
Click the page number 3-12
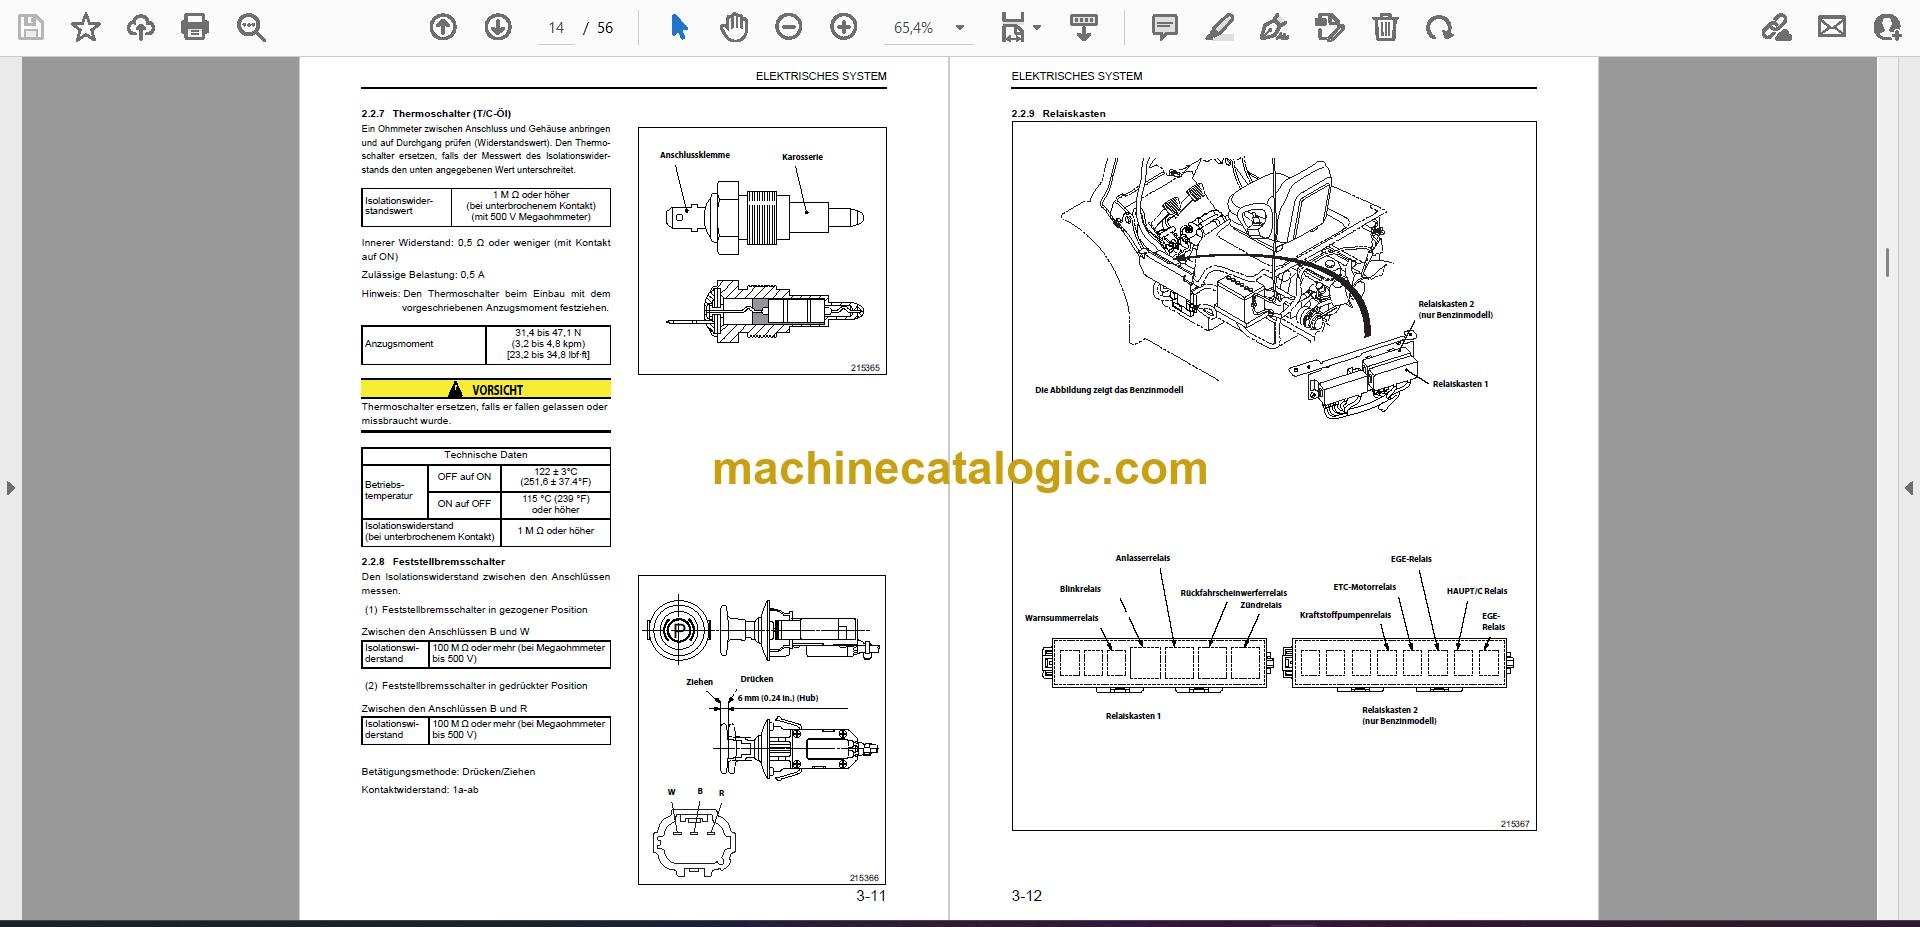point(1026,896)
